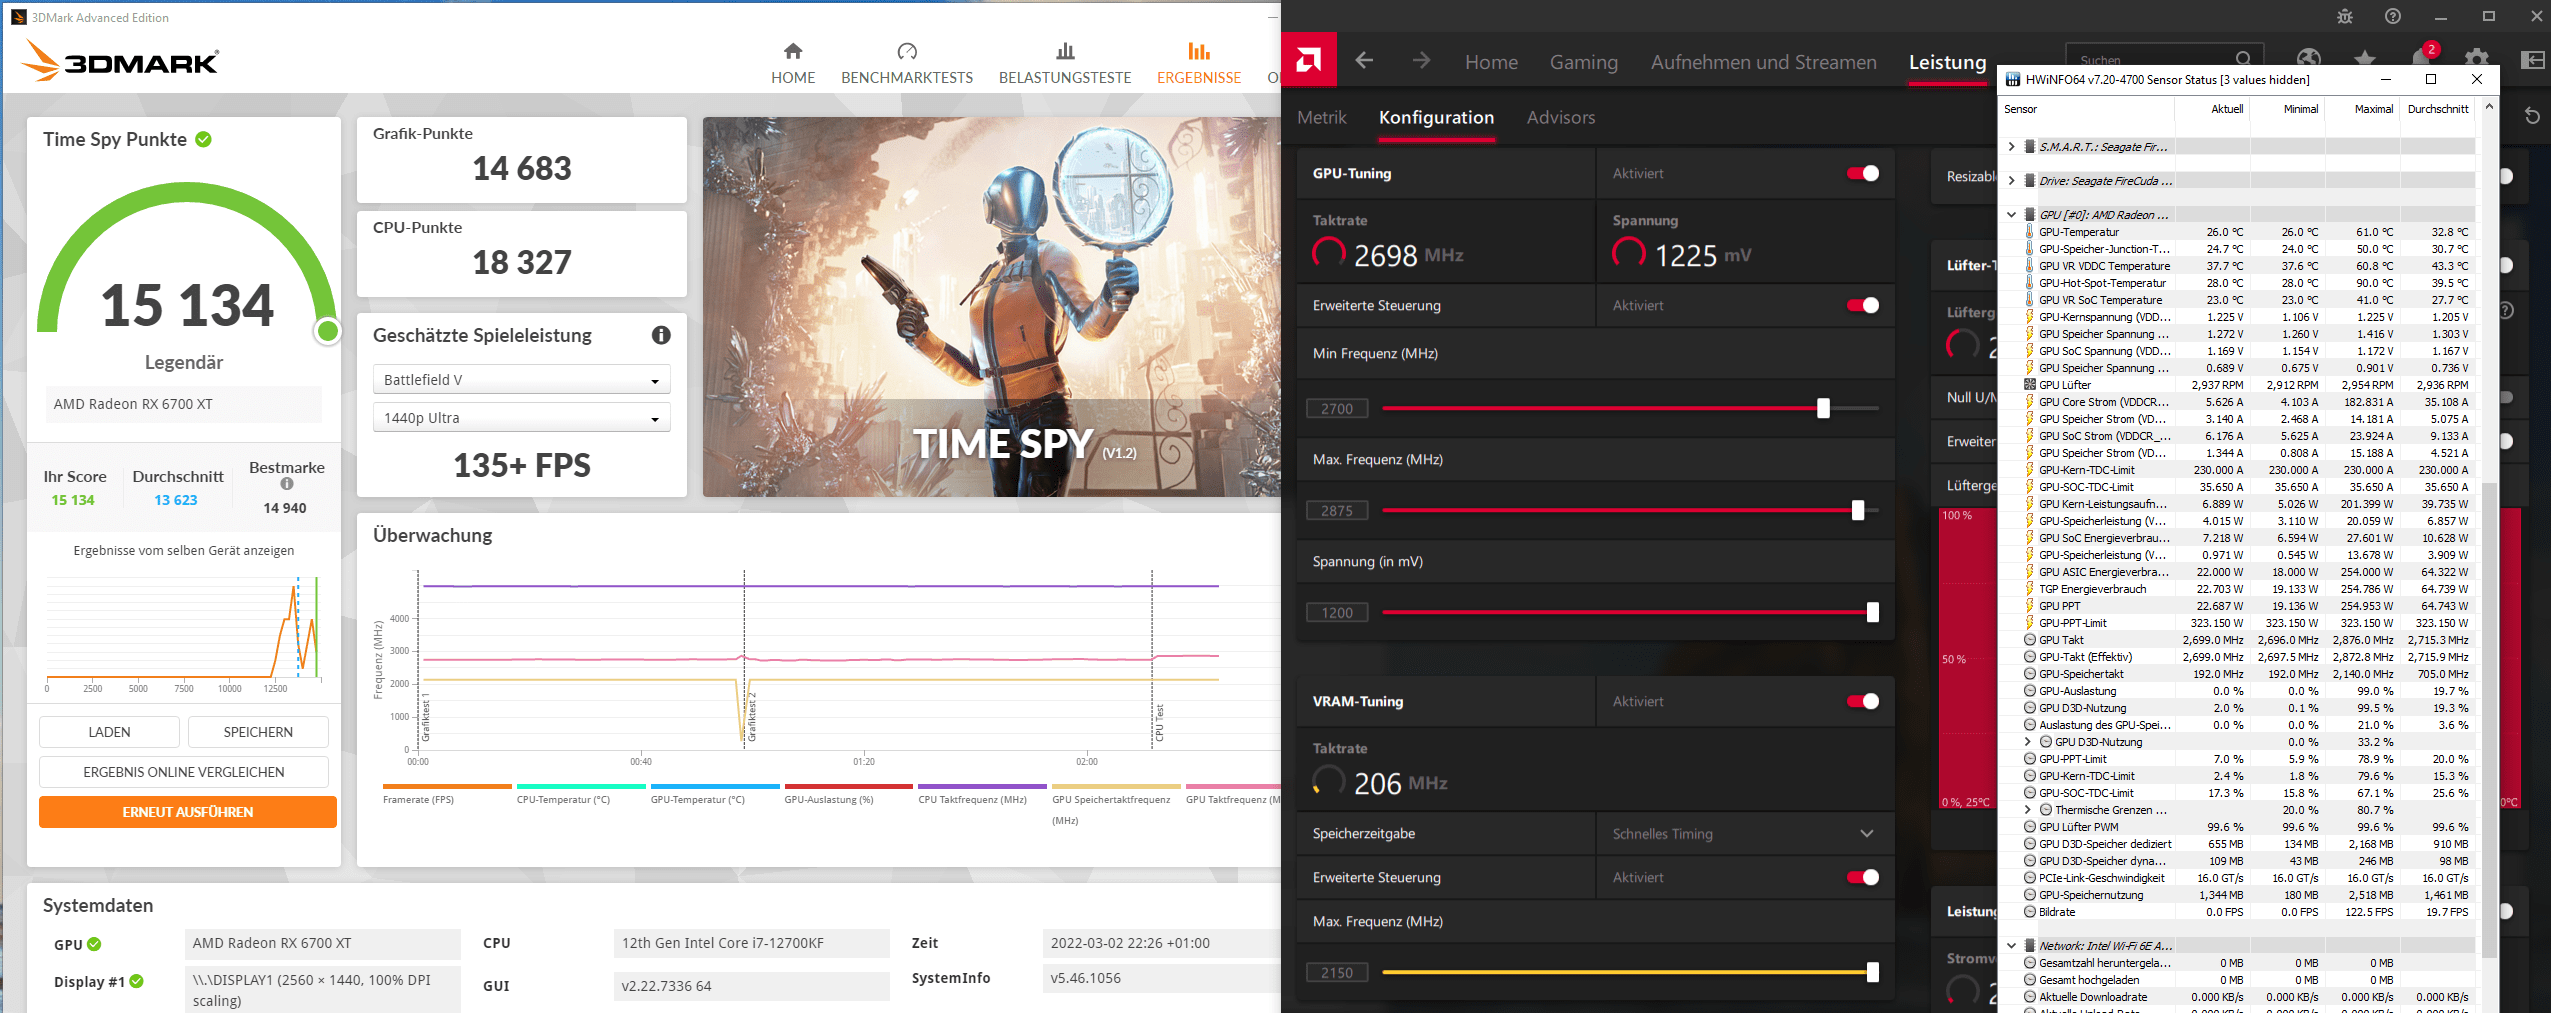Click LADEN button in 3DMark
2551x1013 pixels.
click(x=110, y=732)
